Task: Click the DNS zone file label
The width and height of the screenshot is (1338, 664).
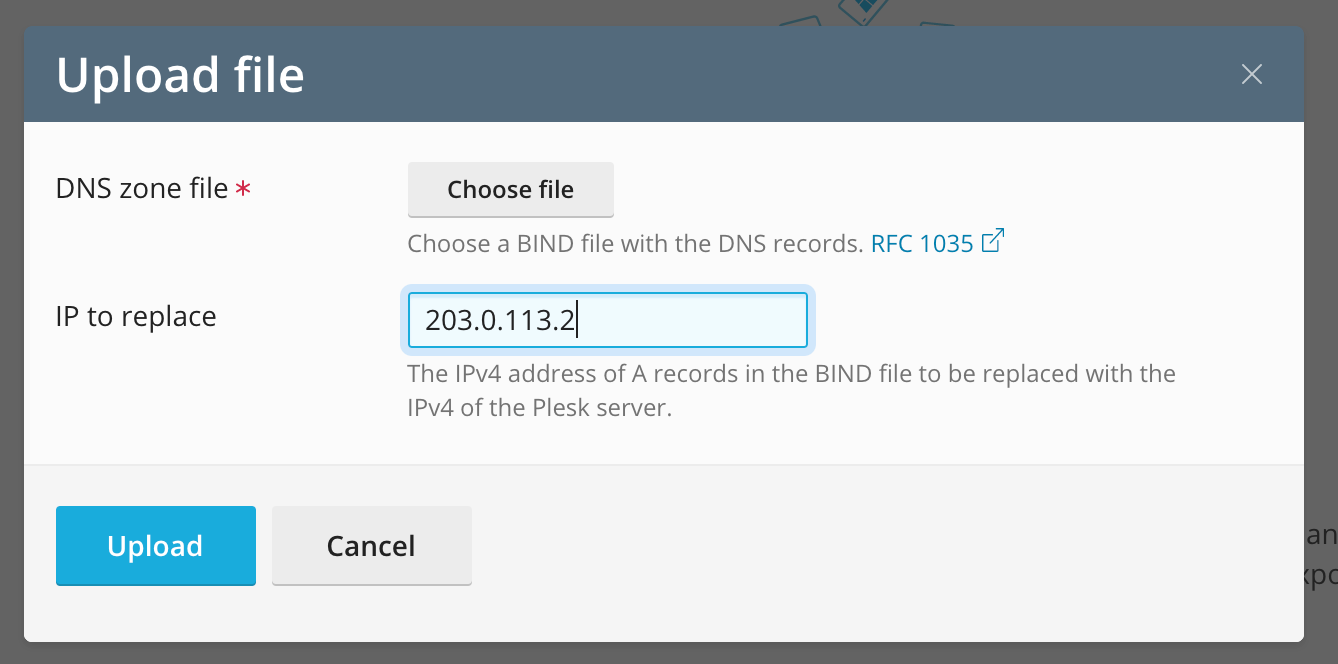Action: tap(142, 189)
